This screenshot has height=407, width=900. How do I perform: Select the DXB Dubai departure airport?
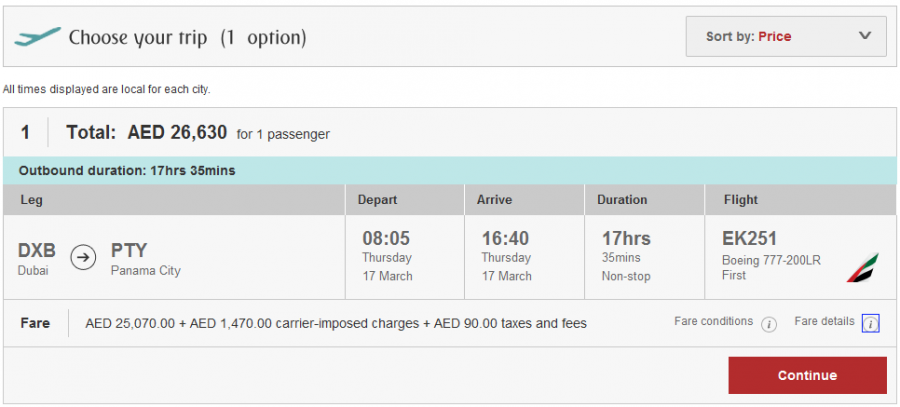point(38,256)
